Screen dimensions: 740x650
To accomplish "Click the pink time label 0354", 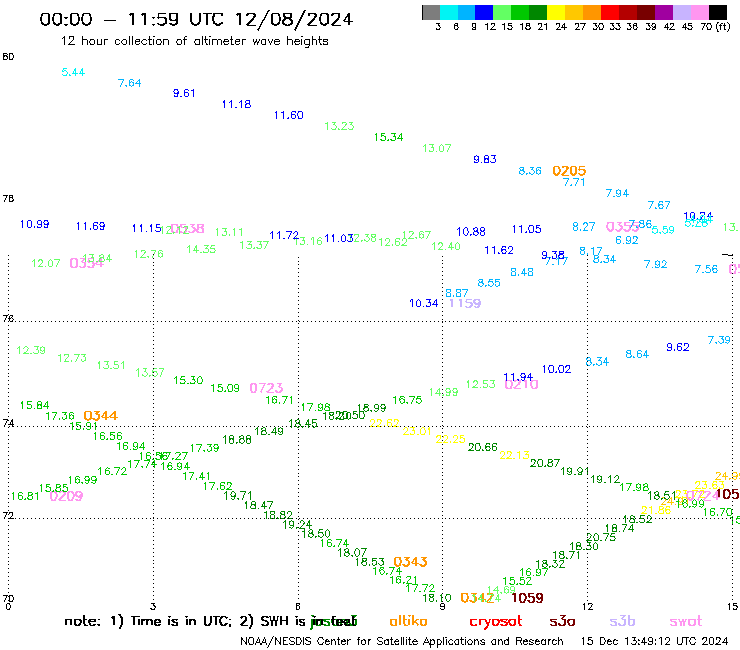I will pyautogui.click(x=86, y=263).
